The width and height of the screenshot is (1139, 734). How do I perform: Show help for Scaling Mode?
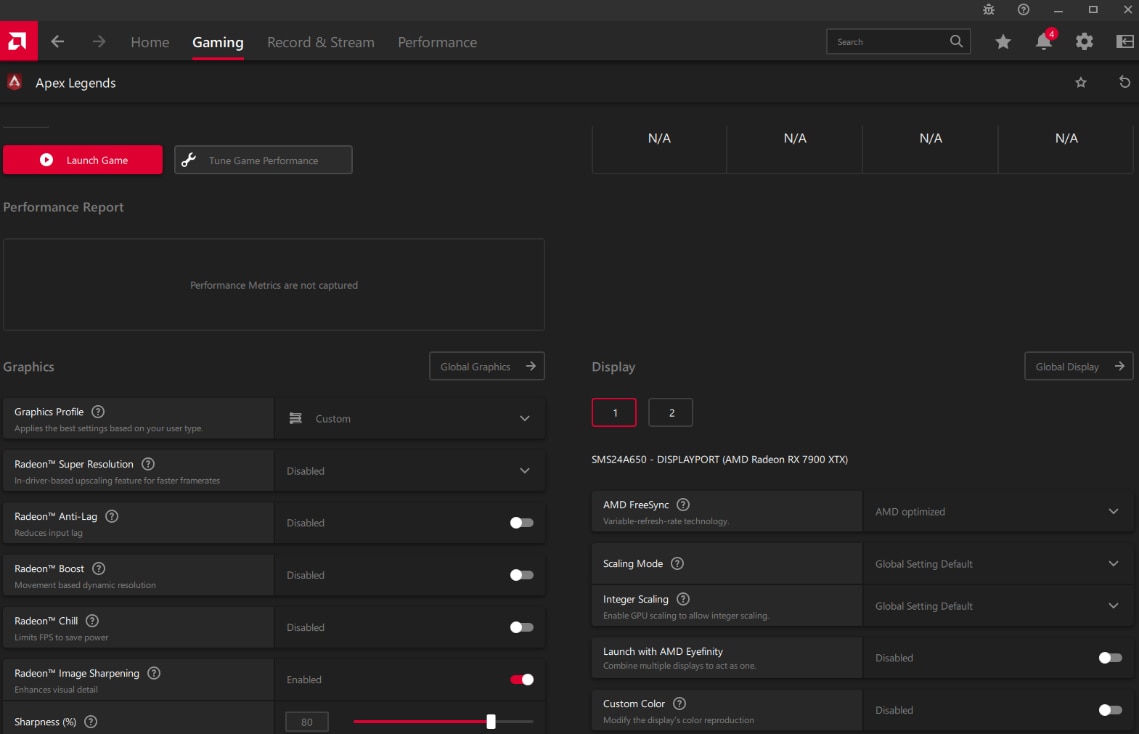(x=678, y=563)
